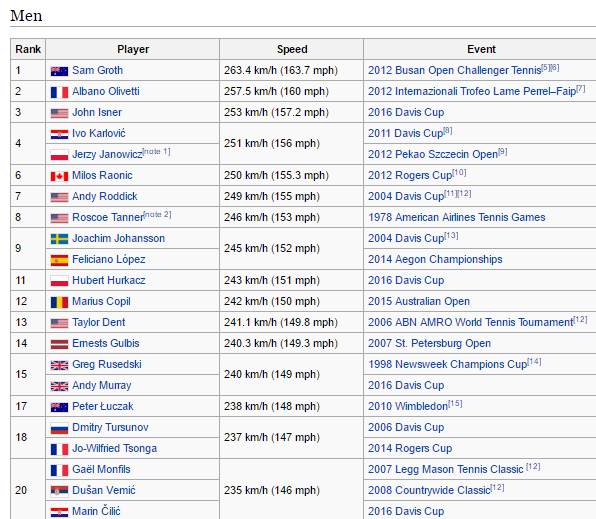This screenshot has width=596, height=519.
Task: Click the Australian flag beside Peter Łuczak
Action: [59, 407]
